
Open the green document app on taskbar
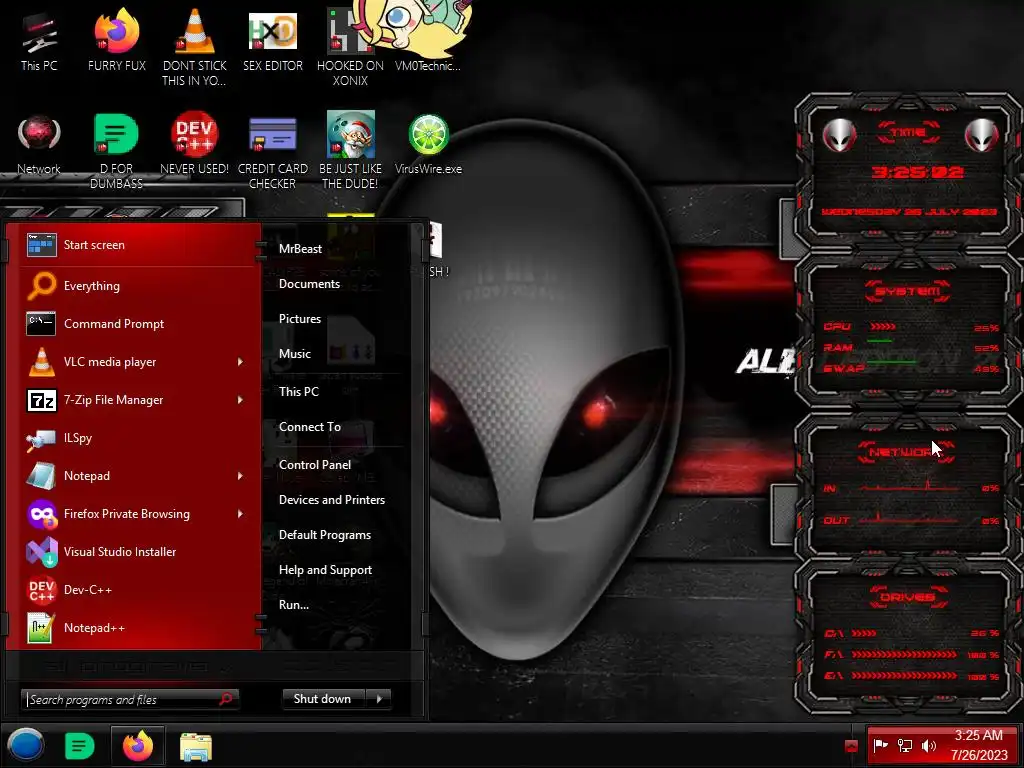click(x=79, y=746)
